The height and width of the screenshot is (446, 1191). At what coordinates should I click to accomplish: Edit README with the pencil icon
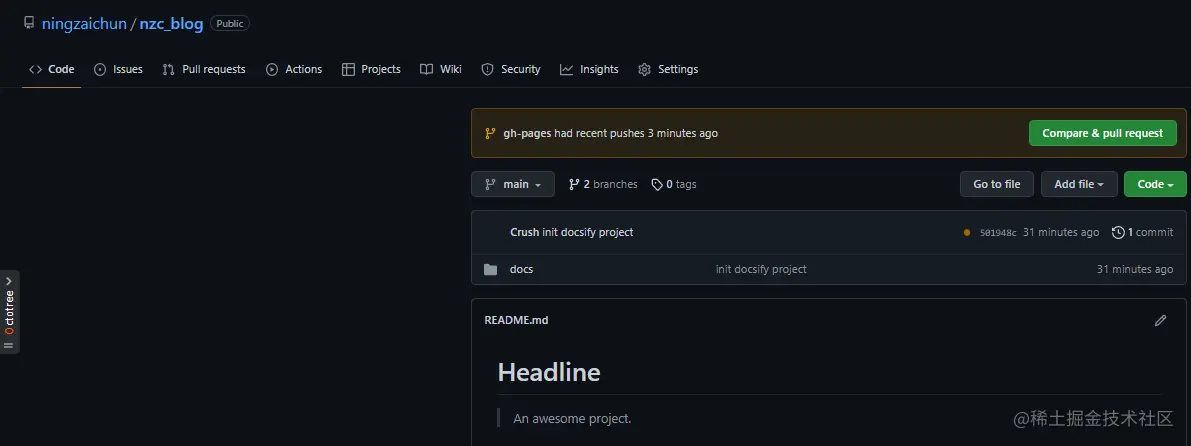(1160, 320)
